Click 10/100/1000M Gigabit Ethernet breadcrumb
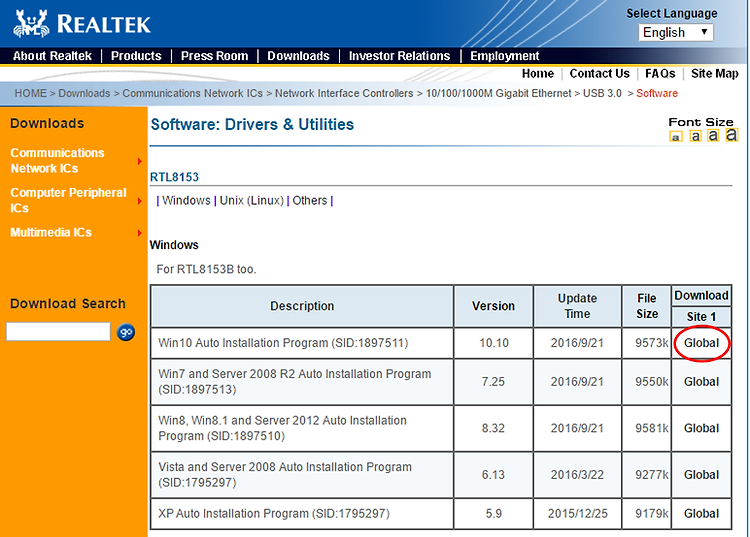This screenshot has width=750, height=537. [x=498, y=93]
